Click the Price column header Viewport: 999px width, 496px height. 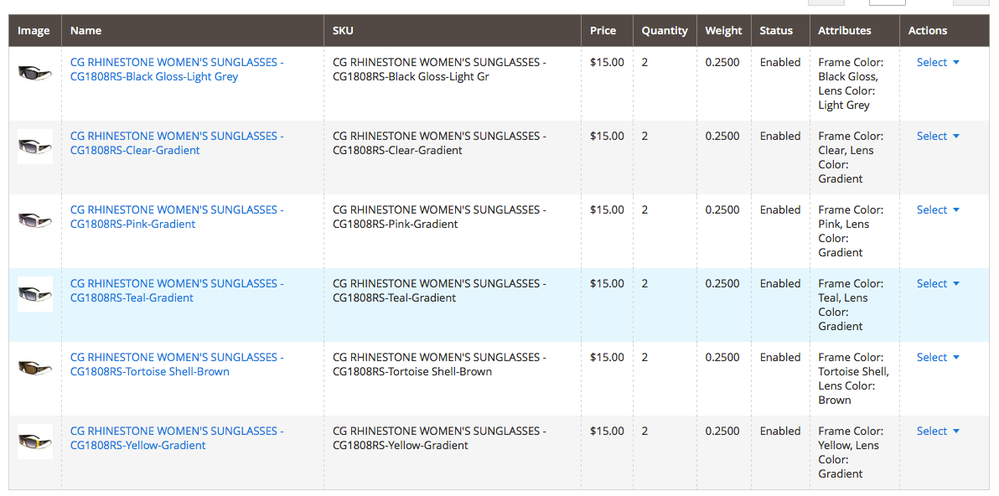coord(603,31)
